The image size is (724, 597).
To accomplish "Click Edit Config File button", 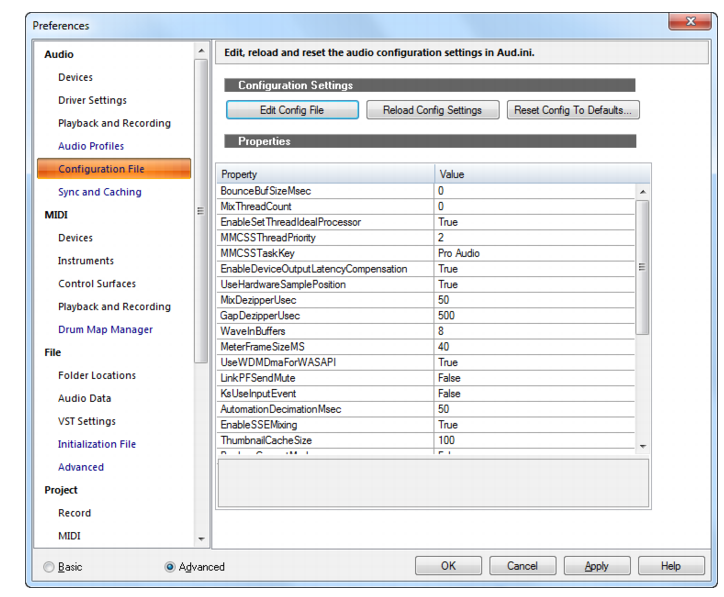I will 292,110.
